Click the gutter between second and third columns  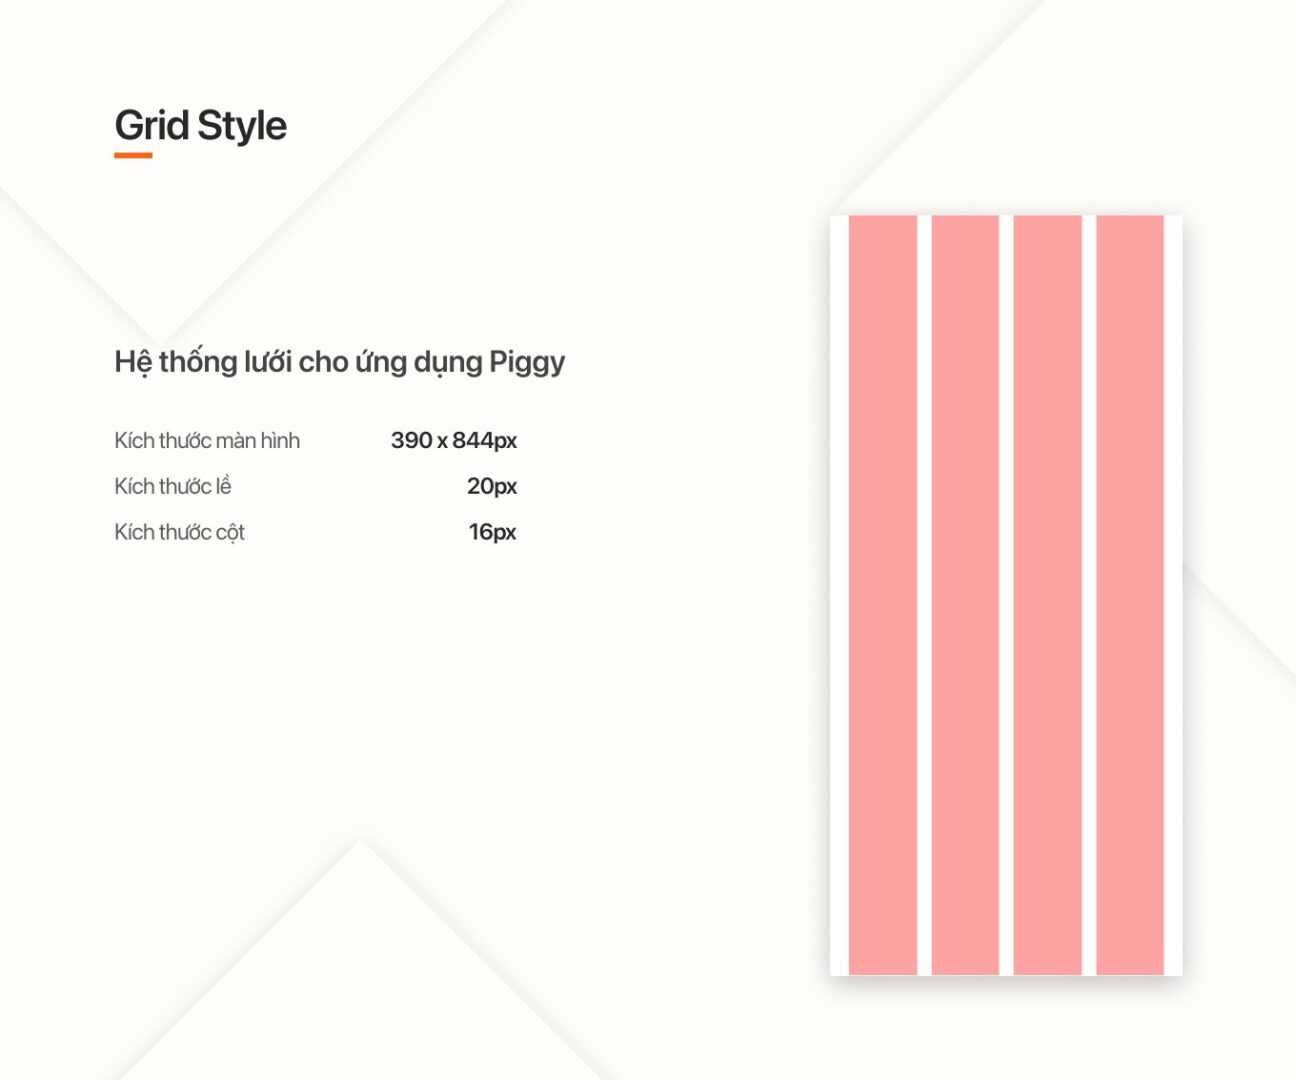(x=1007, y=595)
